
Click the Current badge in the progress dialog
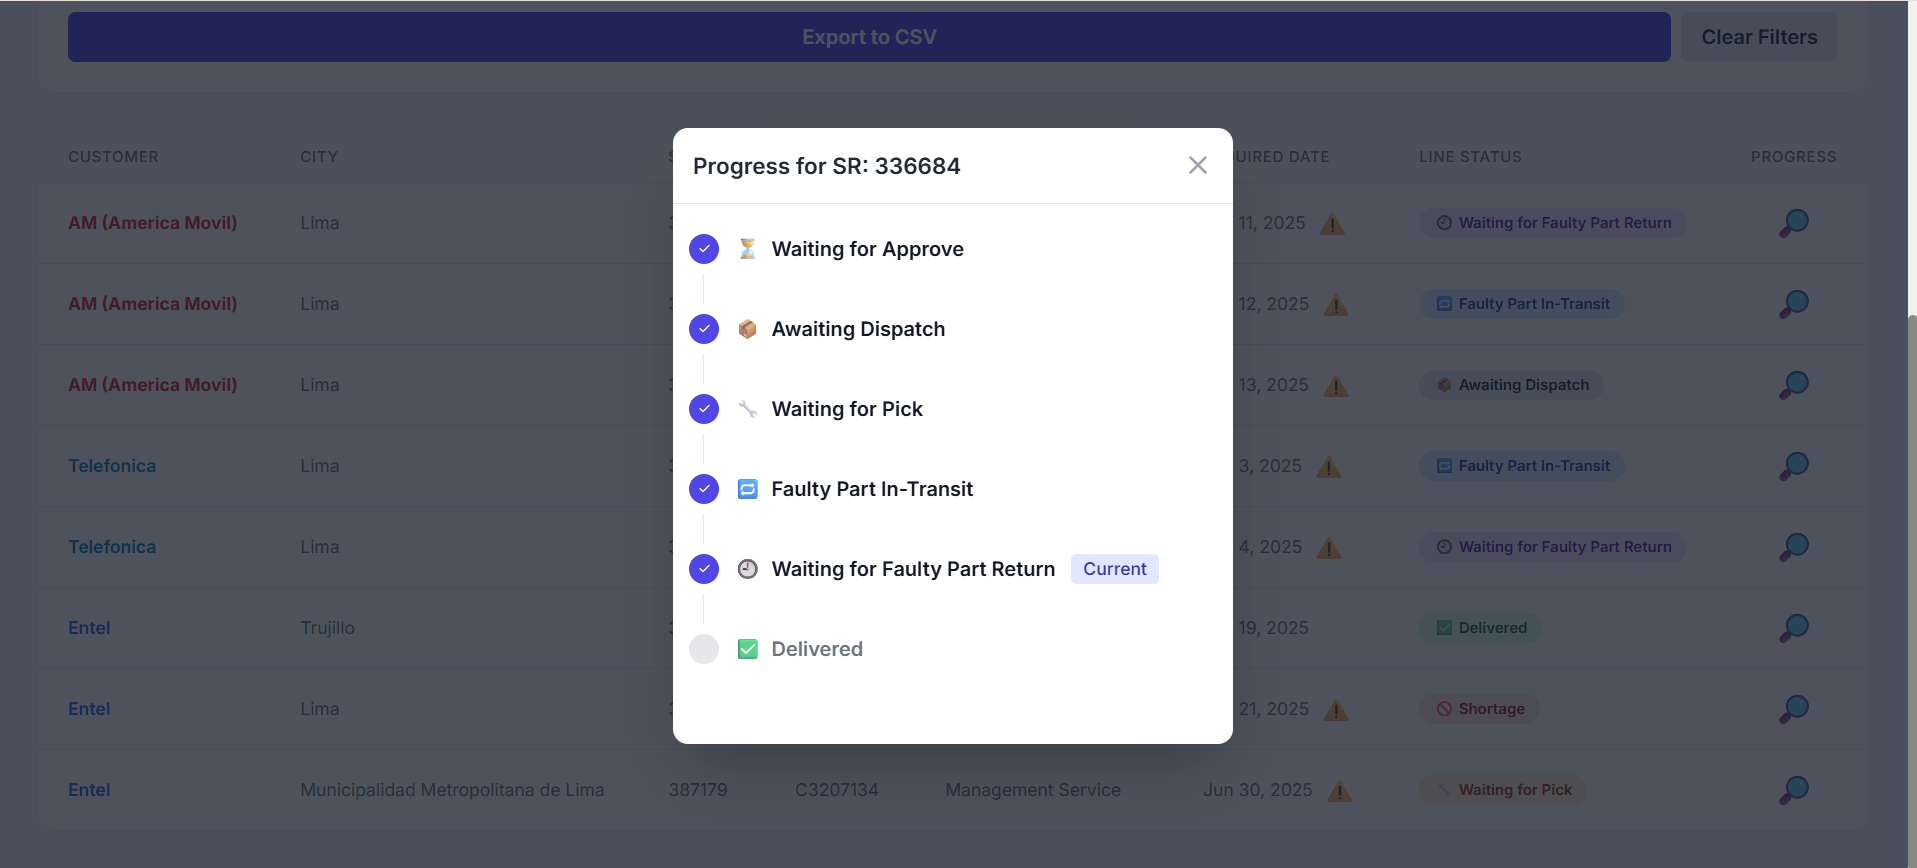[x=1114, y=569]
